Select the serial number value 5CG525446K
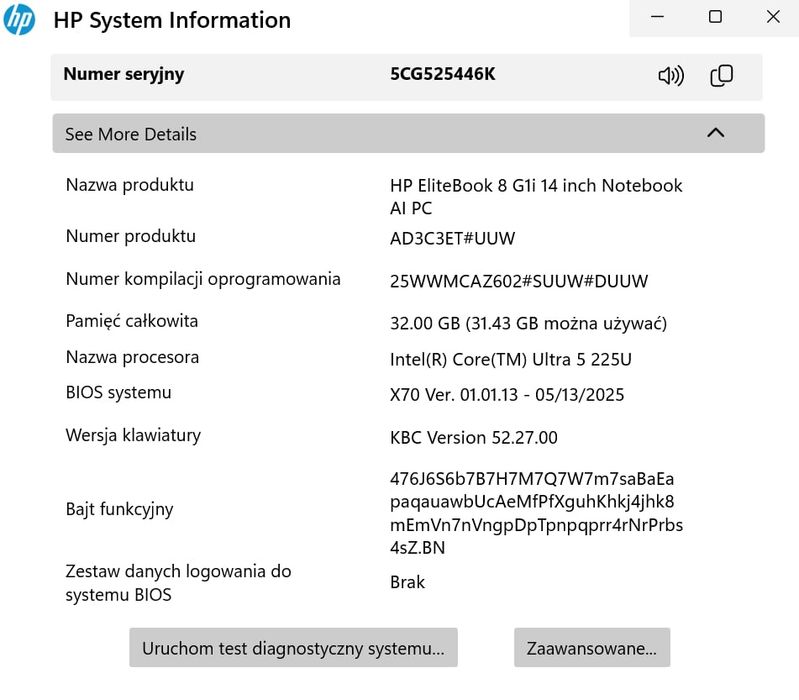The width and height of the screenshot is (799, 700). coord(442,75)
